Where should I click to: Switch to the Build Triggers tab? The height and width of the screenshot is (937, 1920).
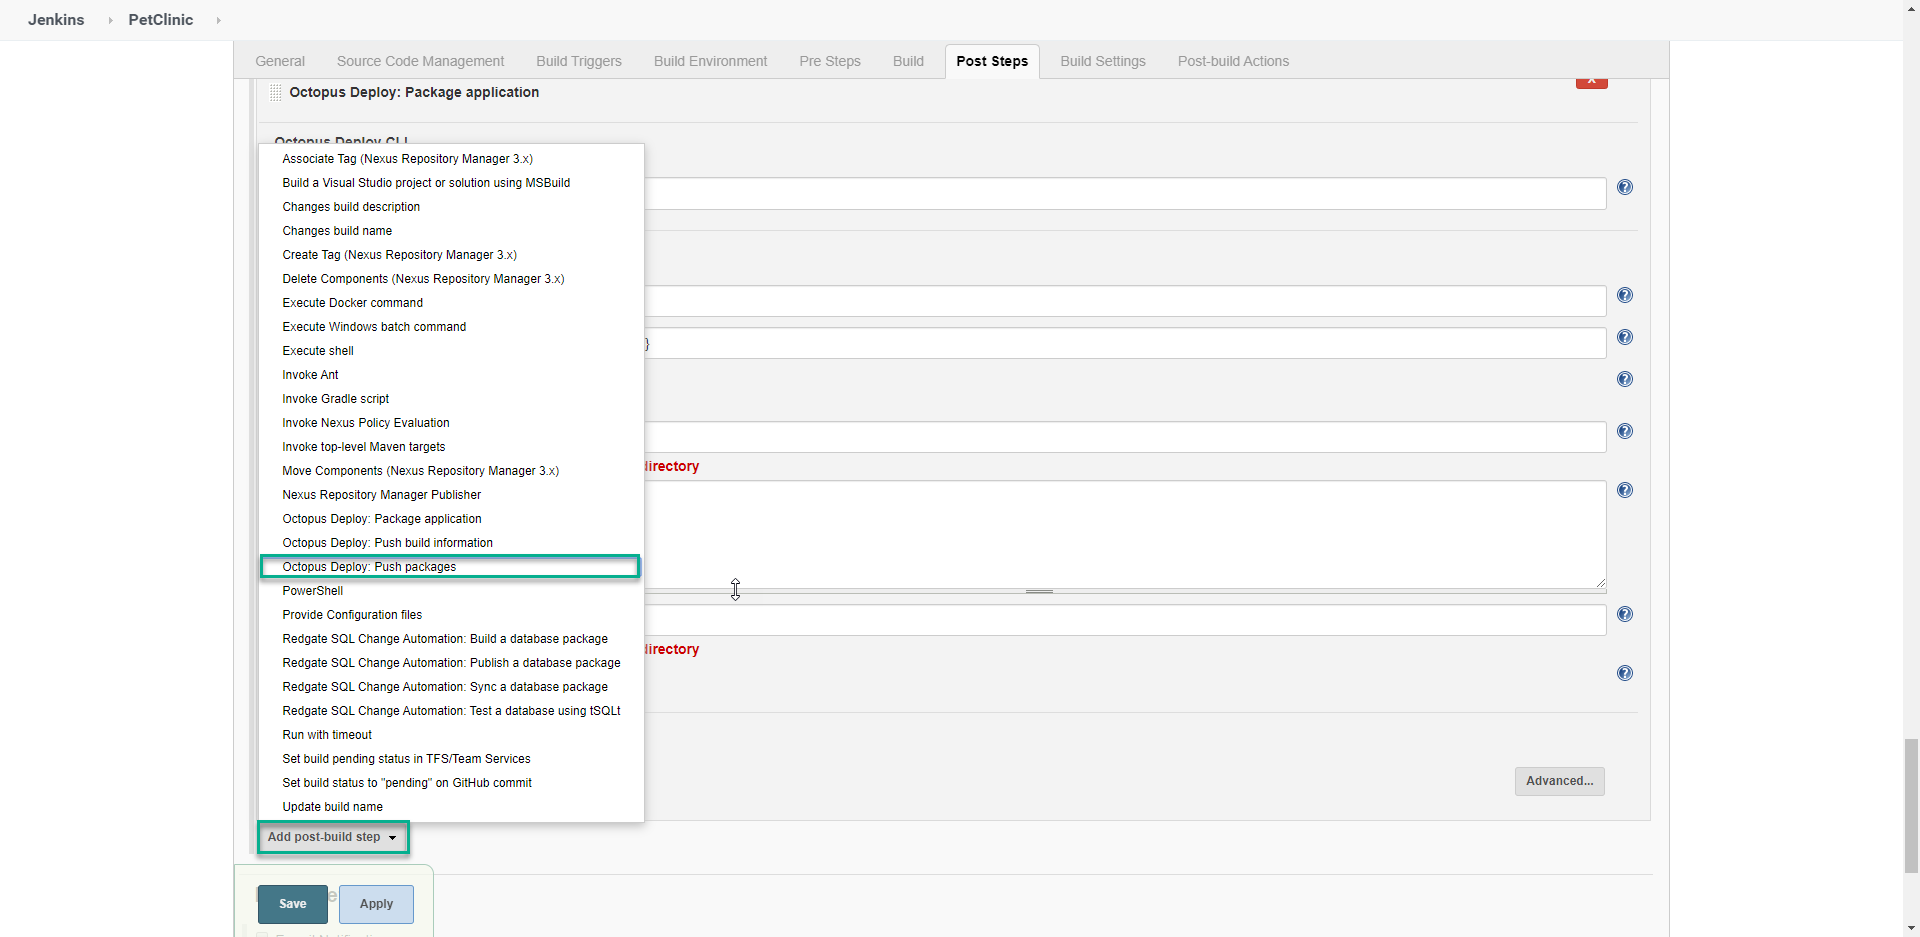pyautogui.click(x=579, y=61)
